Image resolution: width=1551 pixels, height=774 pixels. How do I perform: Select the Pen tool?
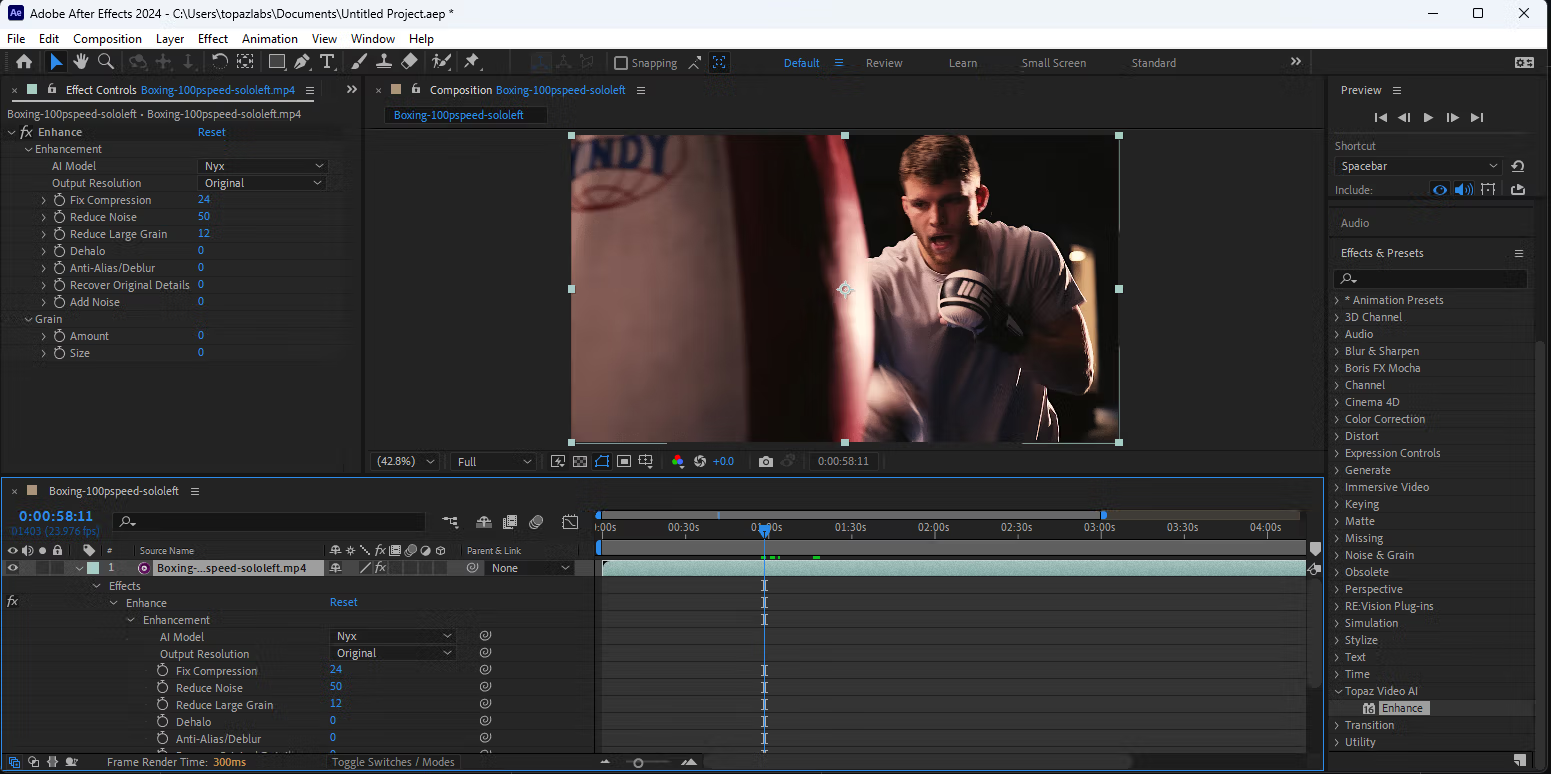[x=302, y=62]
